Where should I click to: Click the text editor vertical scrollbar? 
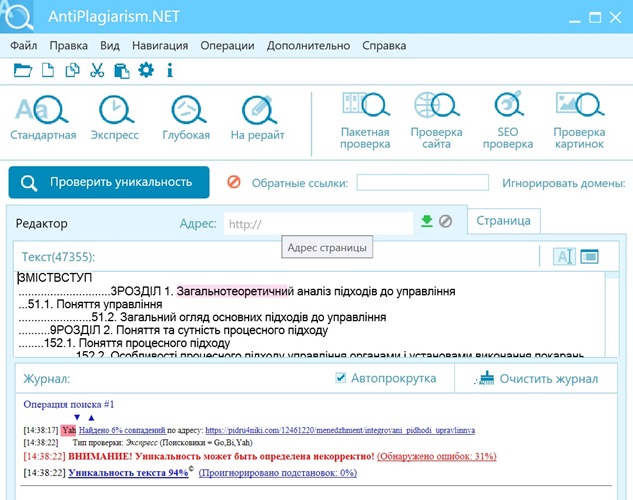[x=612, y=314]
